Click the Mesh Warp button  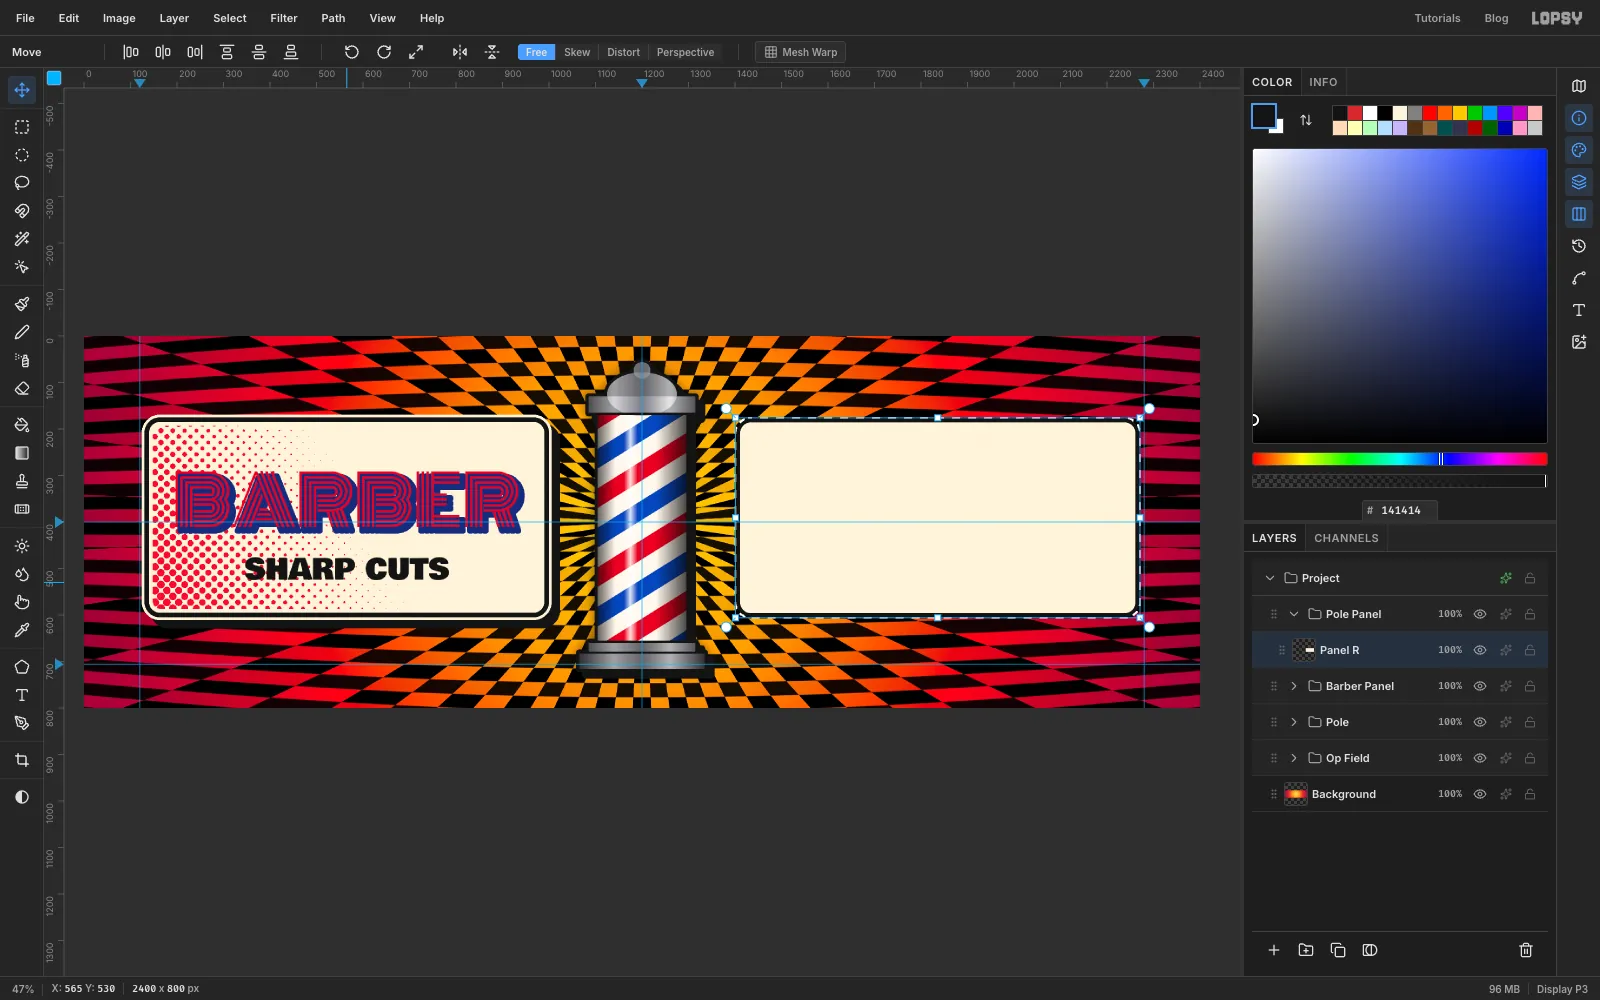(801, 52)
